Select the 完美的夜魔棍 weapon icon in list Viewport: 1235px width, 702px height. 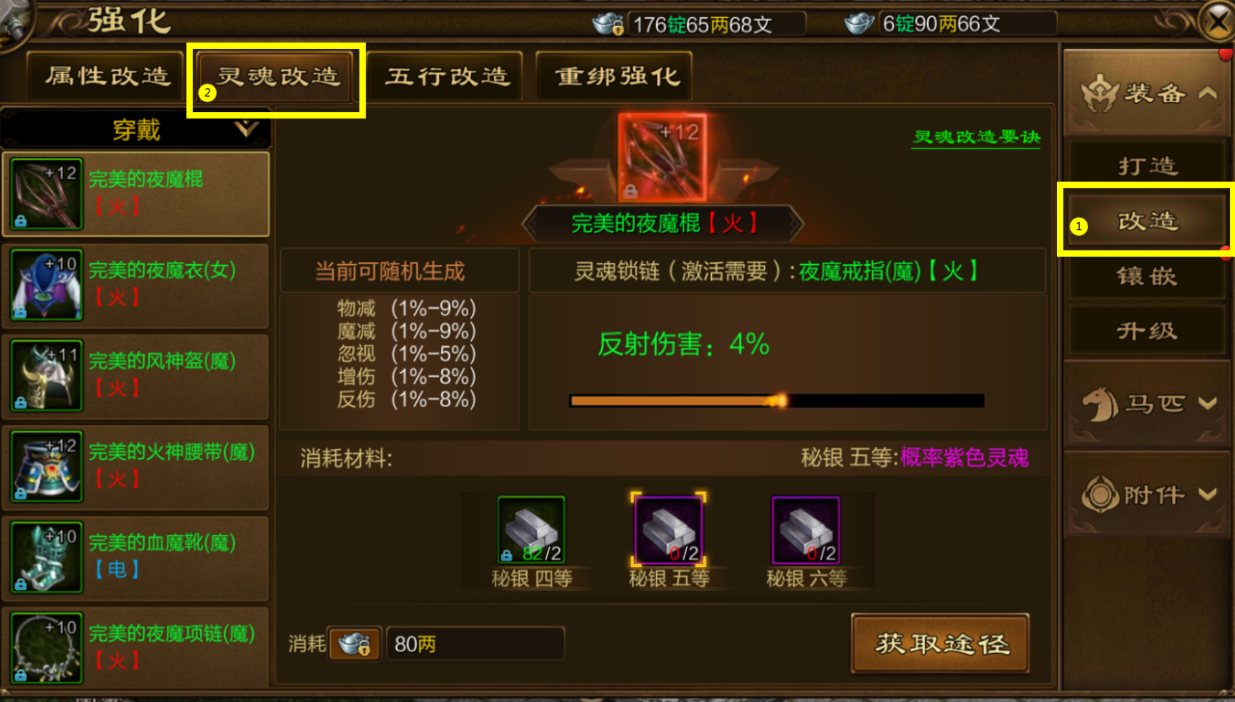[46, 194]
